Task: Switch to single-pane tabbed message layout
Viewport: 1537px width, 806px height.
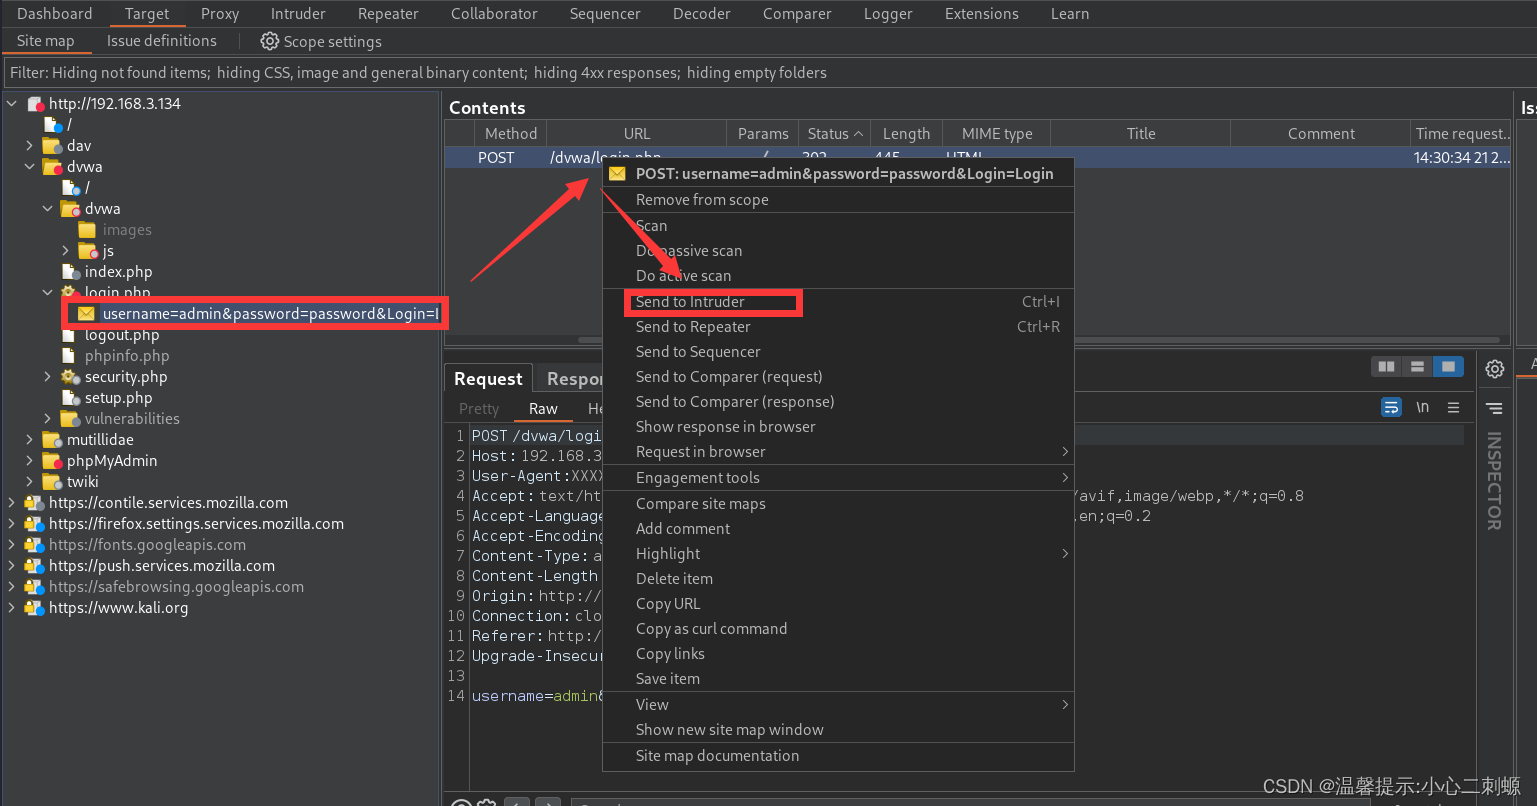Action: (1448, 367)
